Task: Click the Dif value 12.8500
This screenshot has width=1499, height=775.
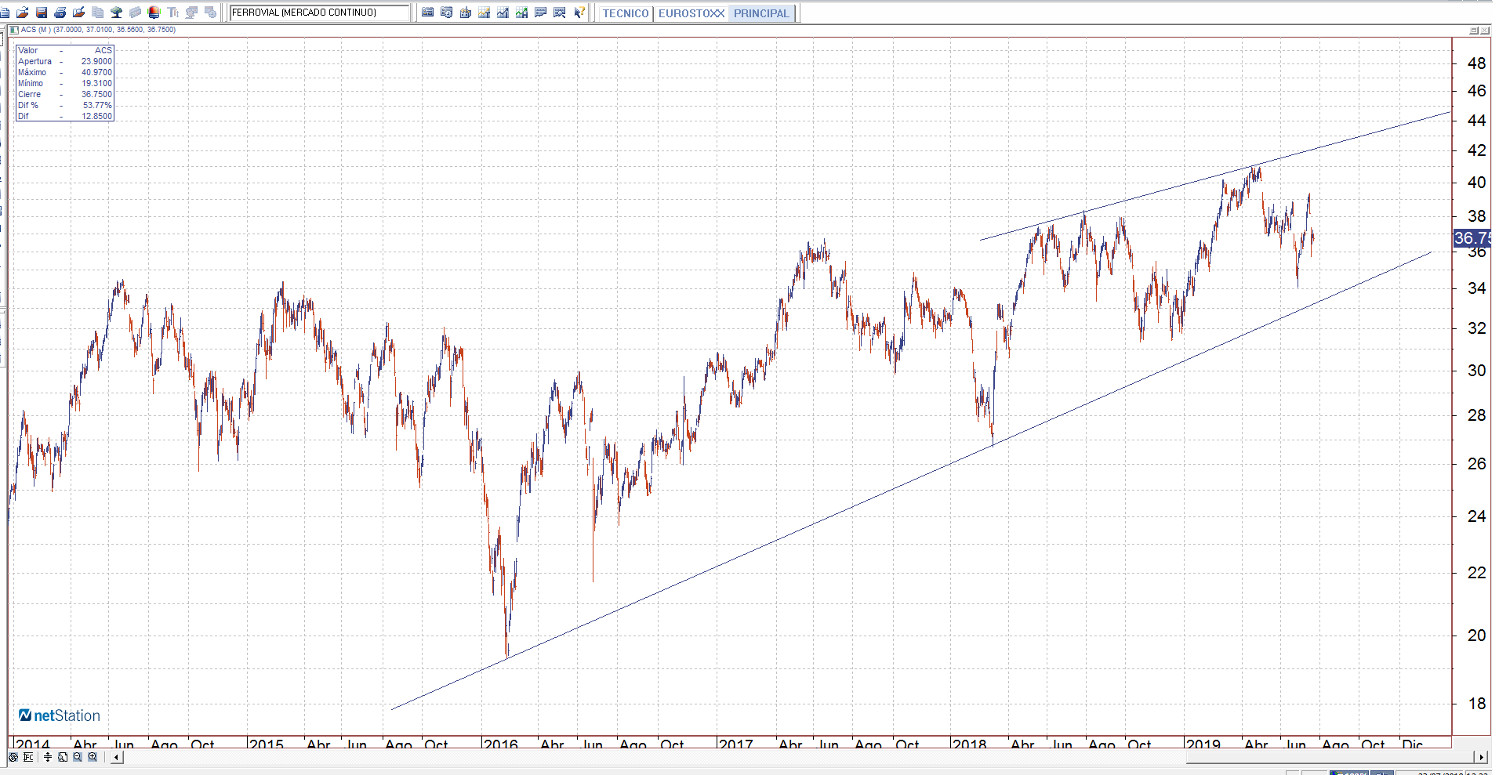Action: tap(97, 117)
